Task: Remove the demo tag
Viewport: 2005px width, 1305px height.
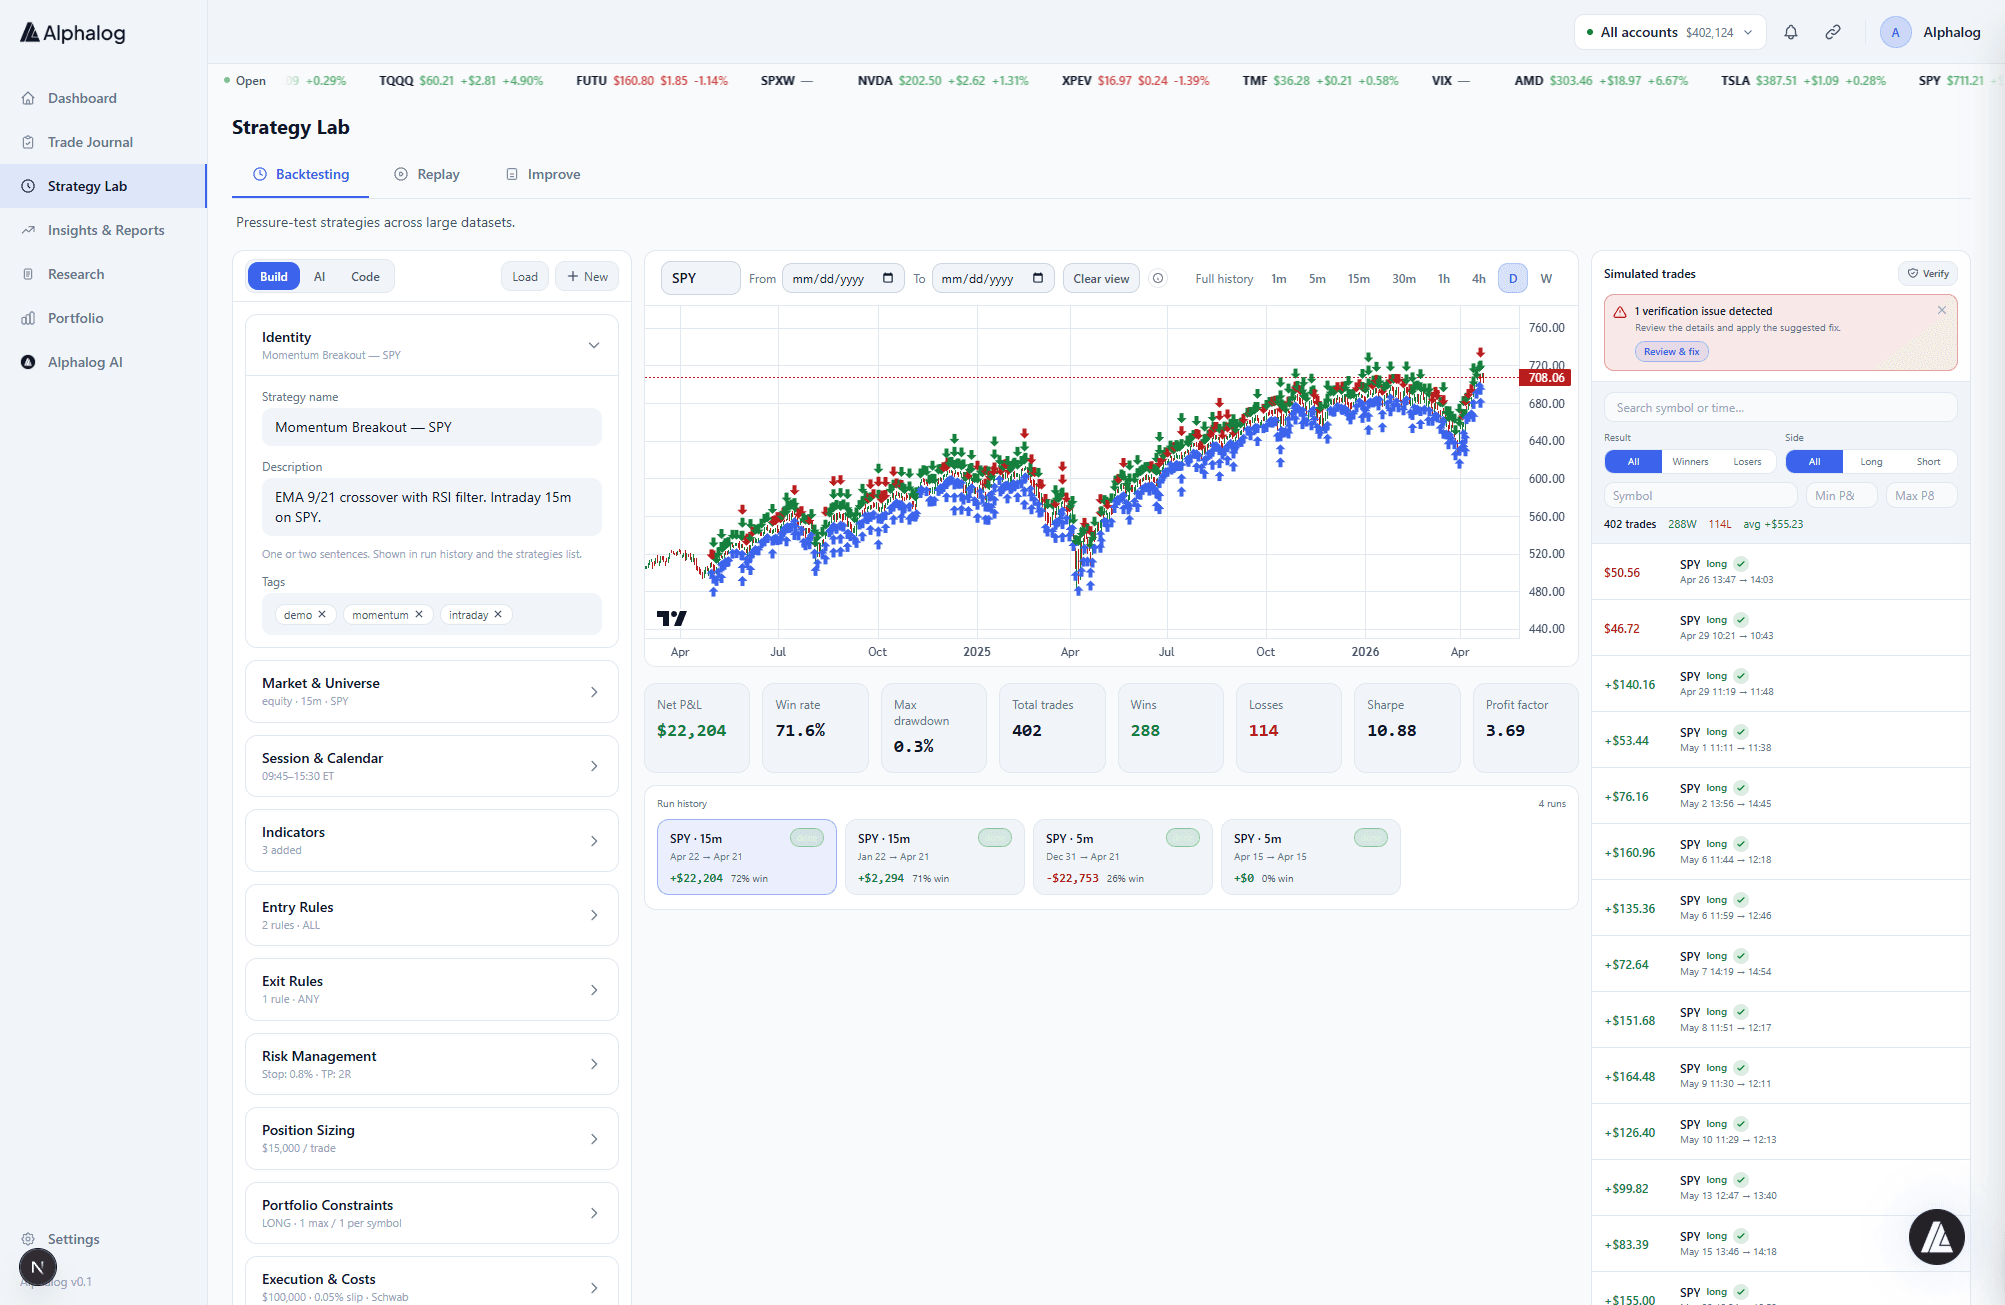Action: point(322,614)
